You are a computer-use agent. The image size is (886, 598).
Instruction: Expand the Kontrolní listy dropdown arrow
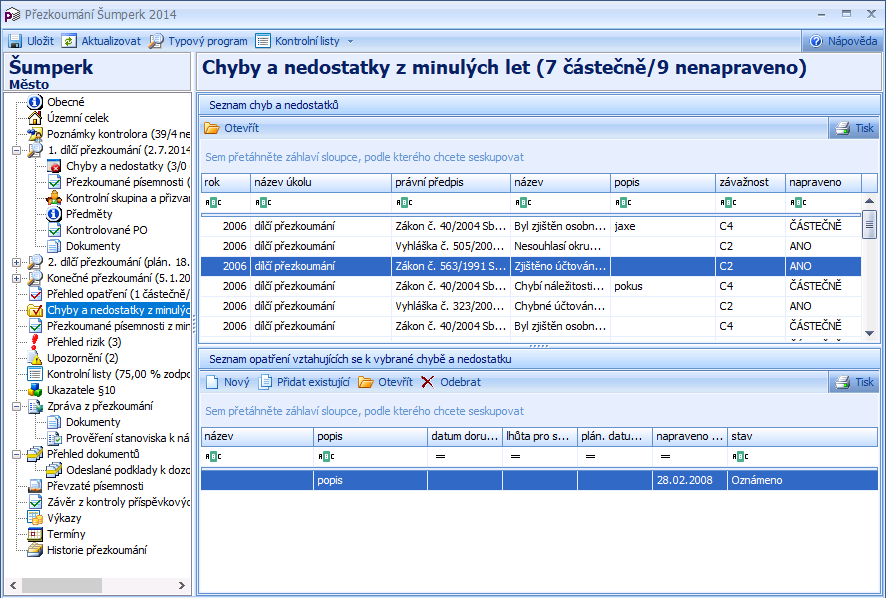tap(350, 41)
